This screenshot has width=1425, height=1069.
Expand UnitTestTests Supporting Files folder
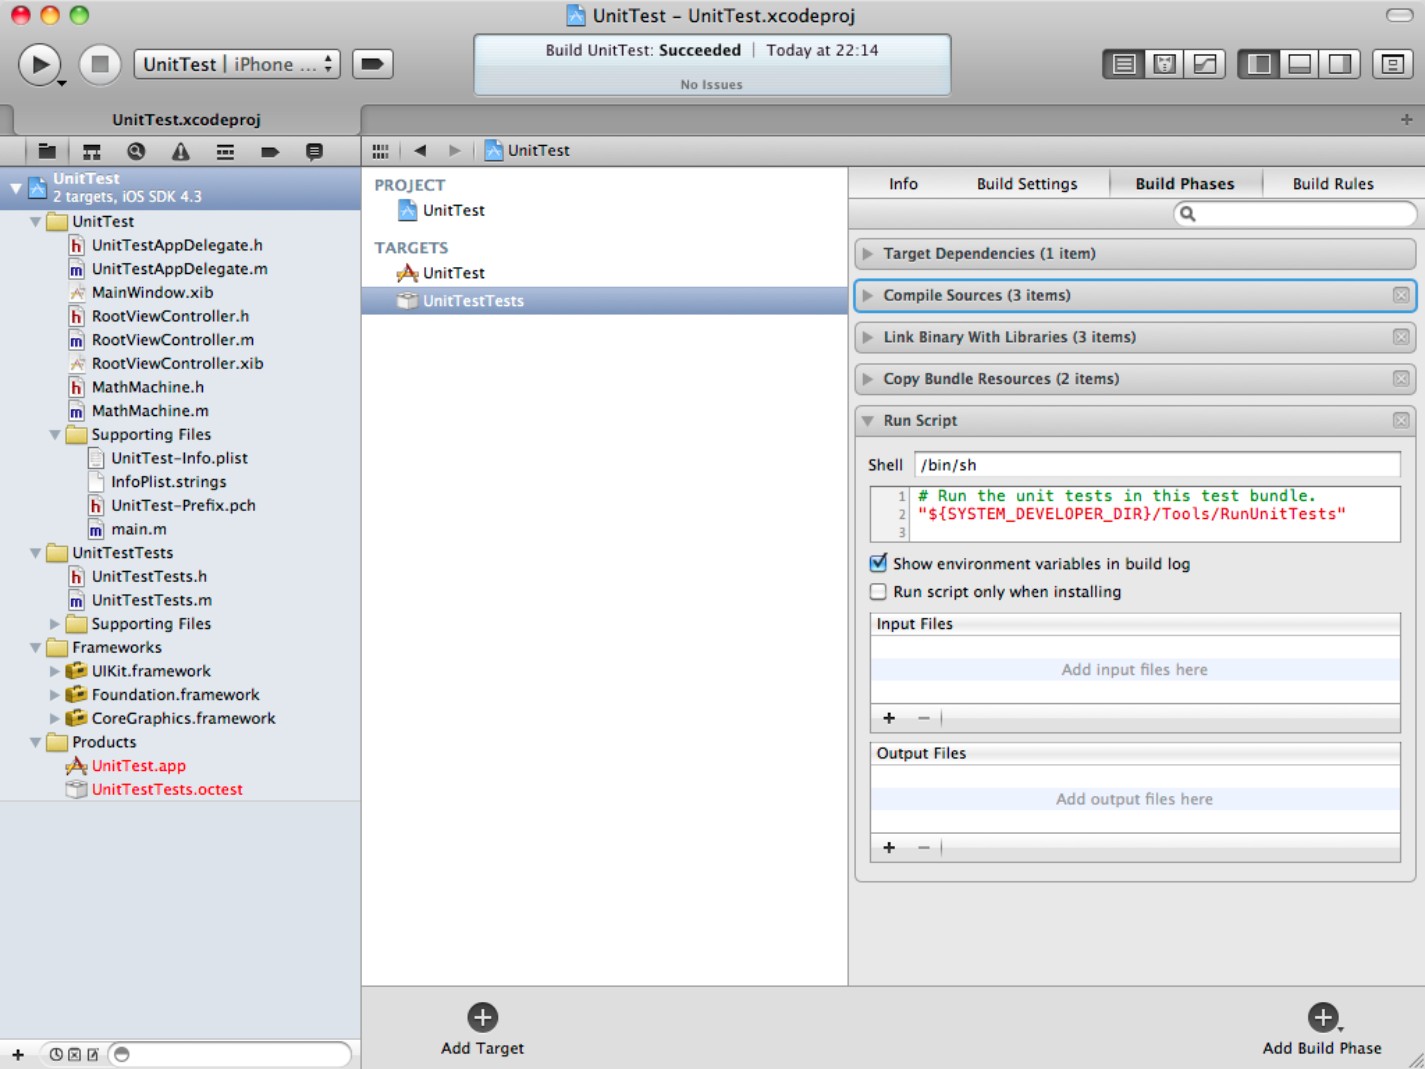point(55,624)
